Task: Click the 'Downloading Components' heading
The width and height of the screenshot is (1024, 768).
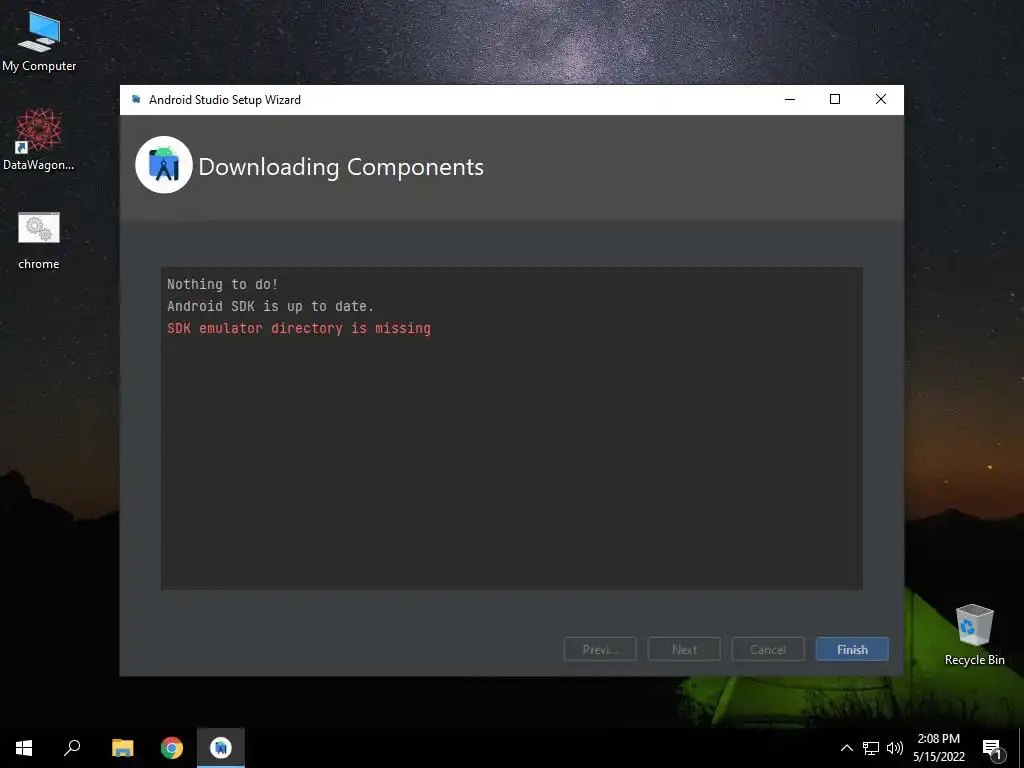Action: (341, 167)
